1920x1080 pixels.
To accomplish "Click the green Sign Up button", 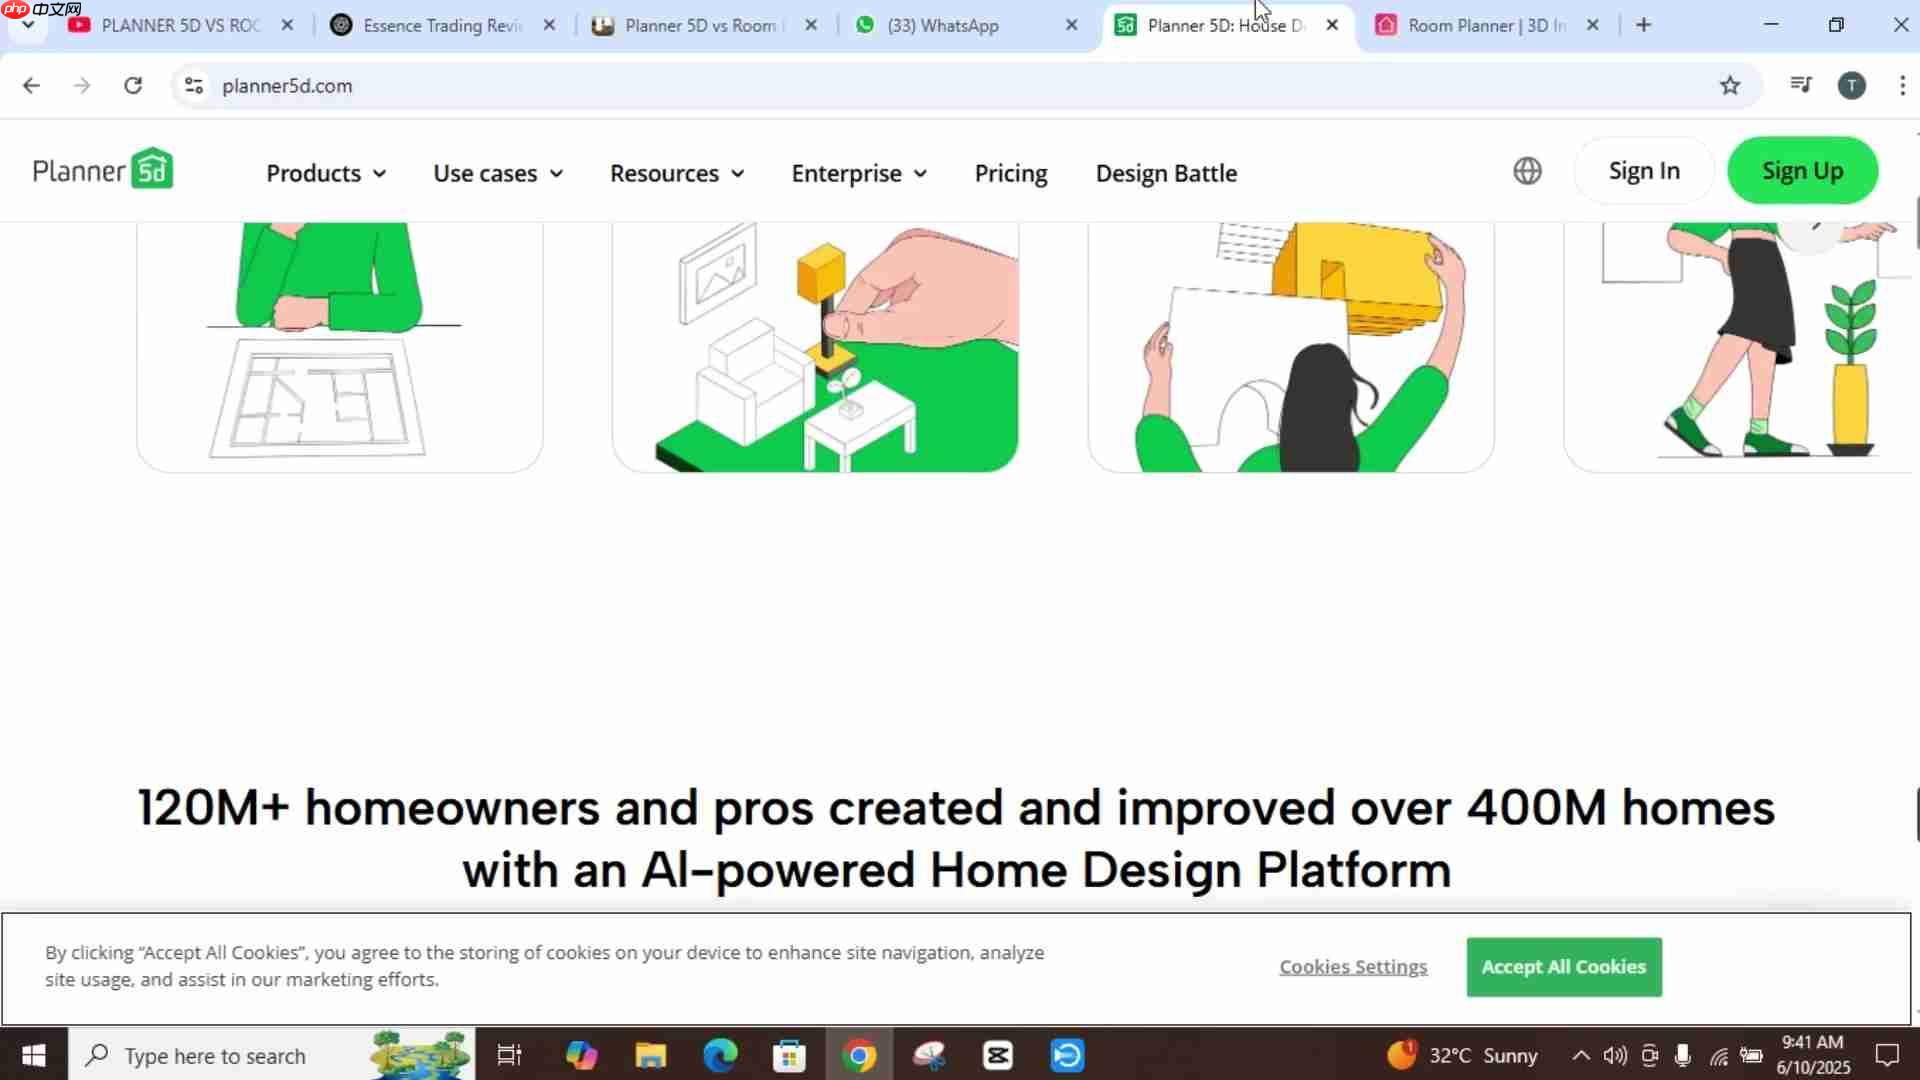I will 1802,171.
